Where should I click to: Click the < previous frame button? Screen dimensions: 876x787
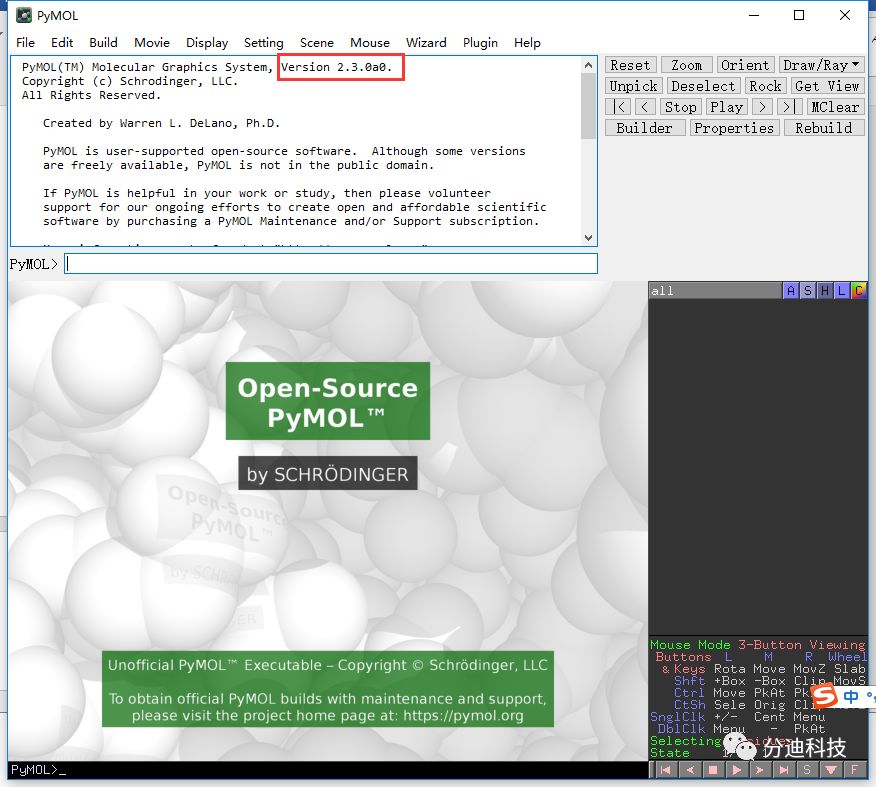coord(645,107)
